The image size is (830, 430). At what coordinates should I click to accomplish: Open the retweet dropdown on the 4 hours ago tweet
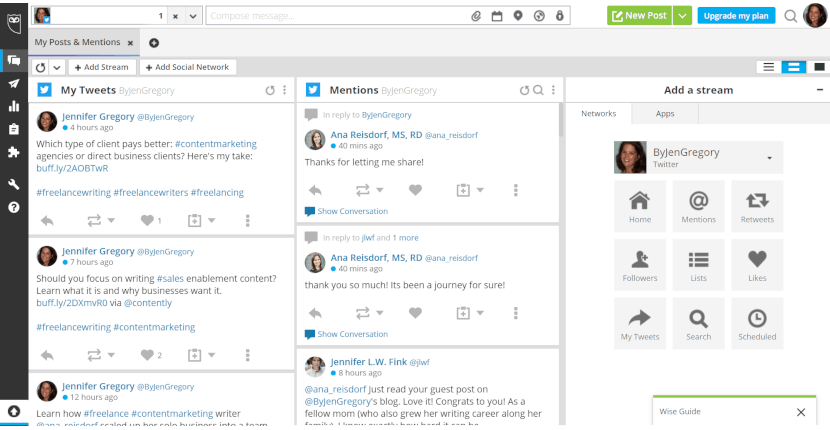point(111,220)
